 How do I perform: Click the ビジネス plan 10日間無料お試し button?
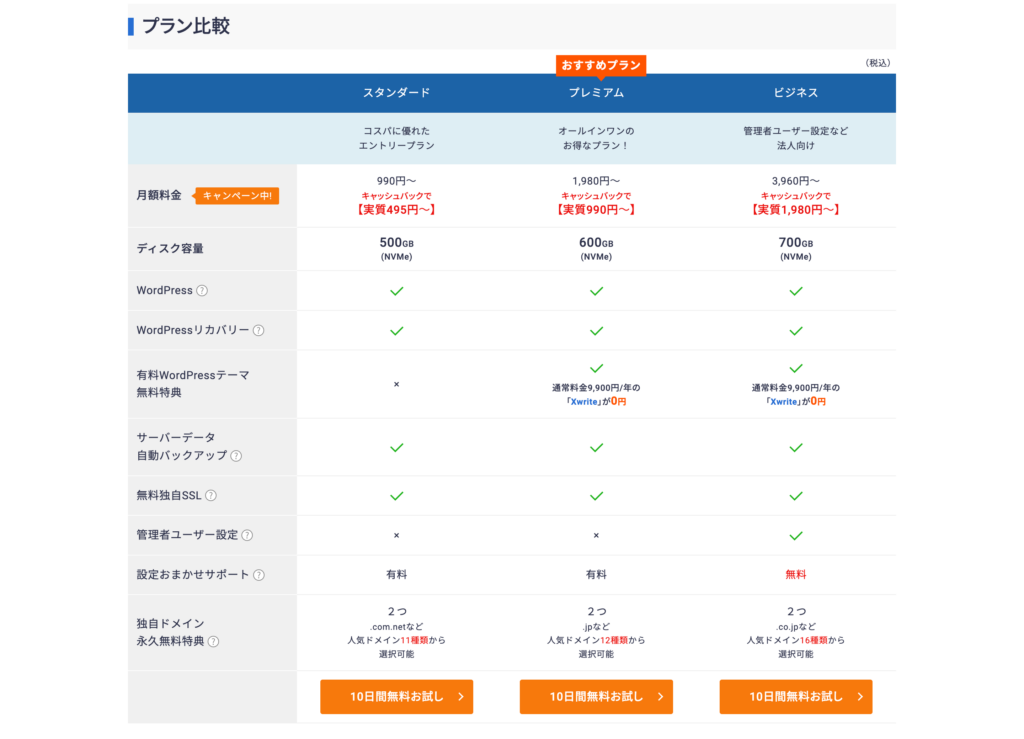796,697
